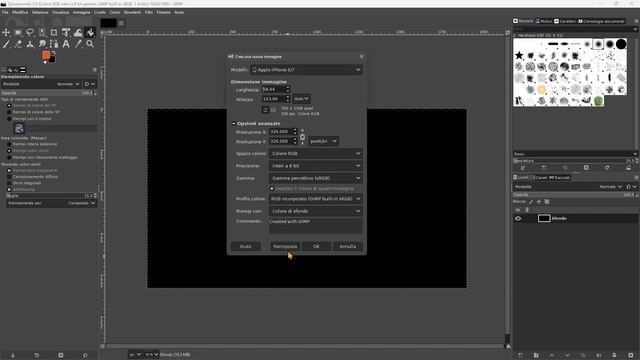Click the refresh brushes icon
This screenshot has width=640, height=360.
tap(607, 168)
